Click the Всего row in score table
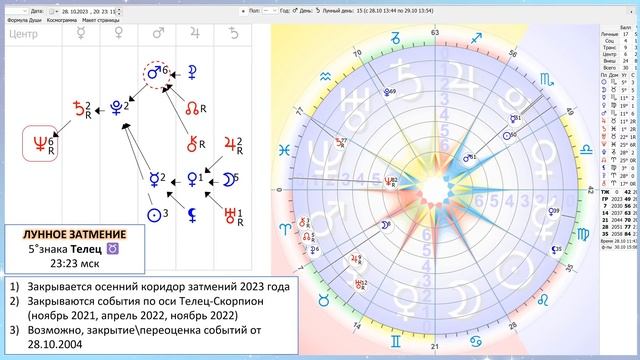 (x=620, y=68)
